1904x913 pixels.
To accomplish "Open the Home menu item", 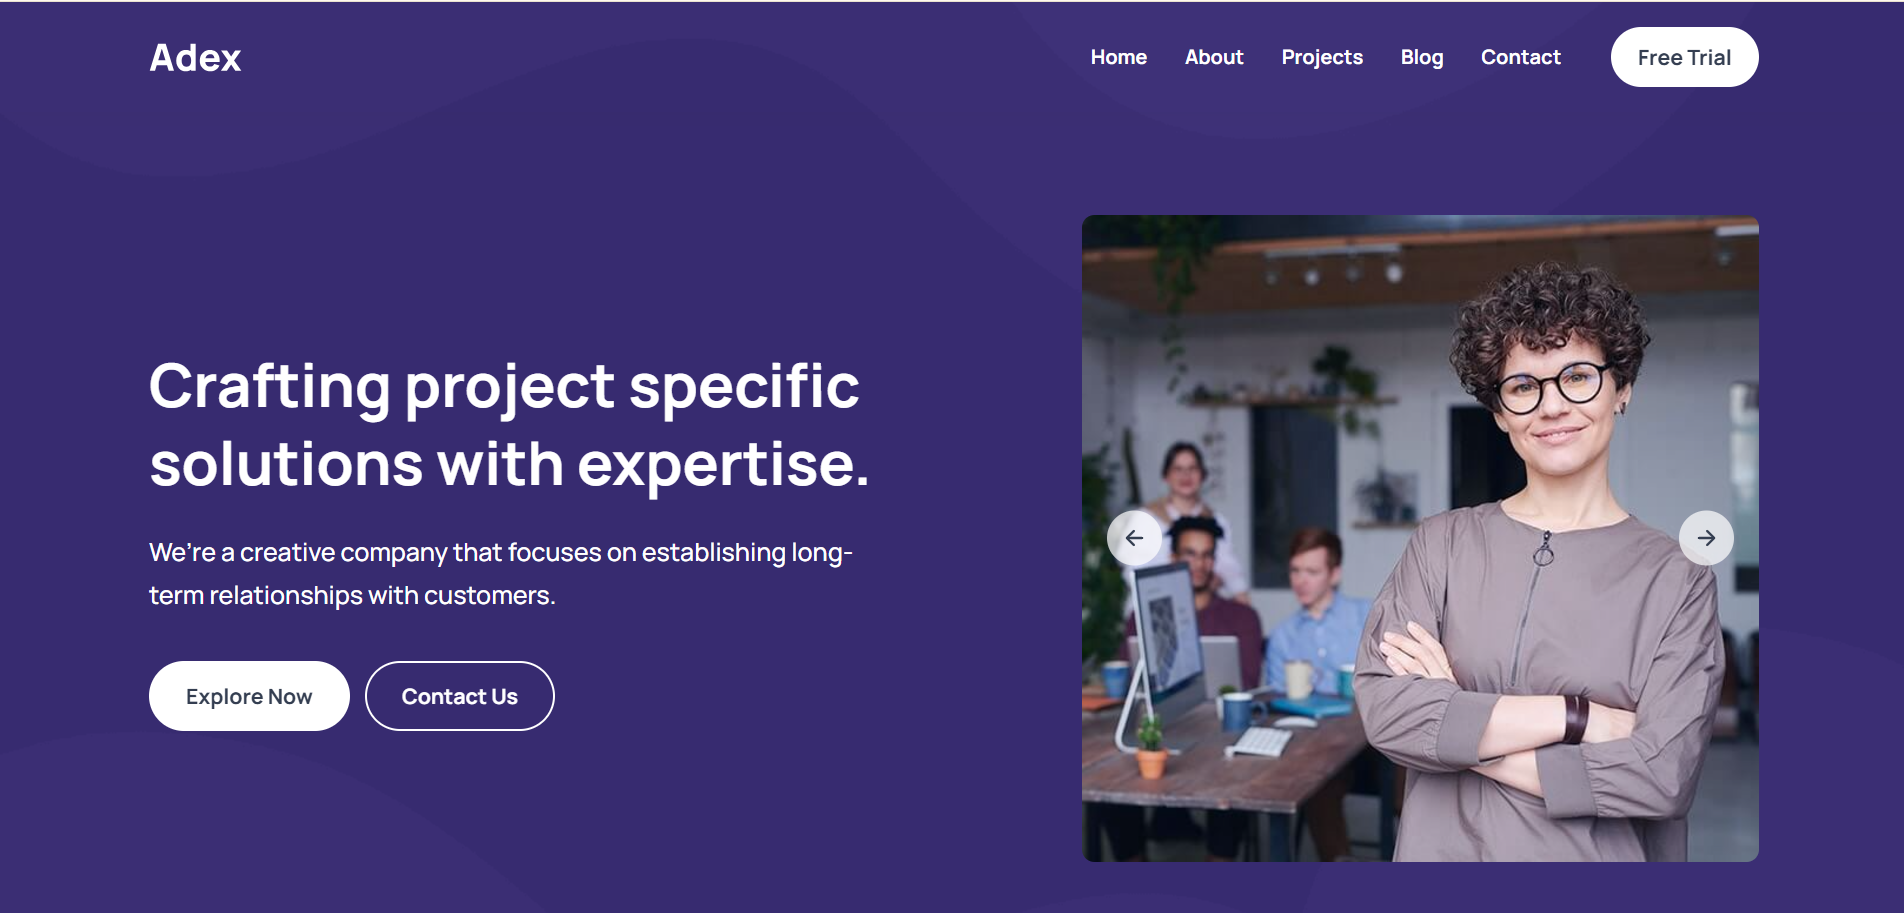I will [1118, 57].
